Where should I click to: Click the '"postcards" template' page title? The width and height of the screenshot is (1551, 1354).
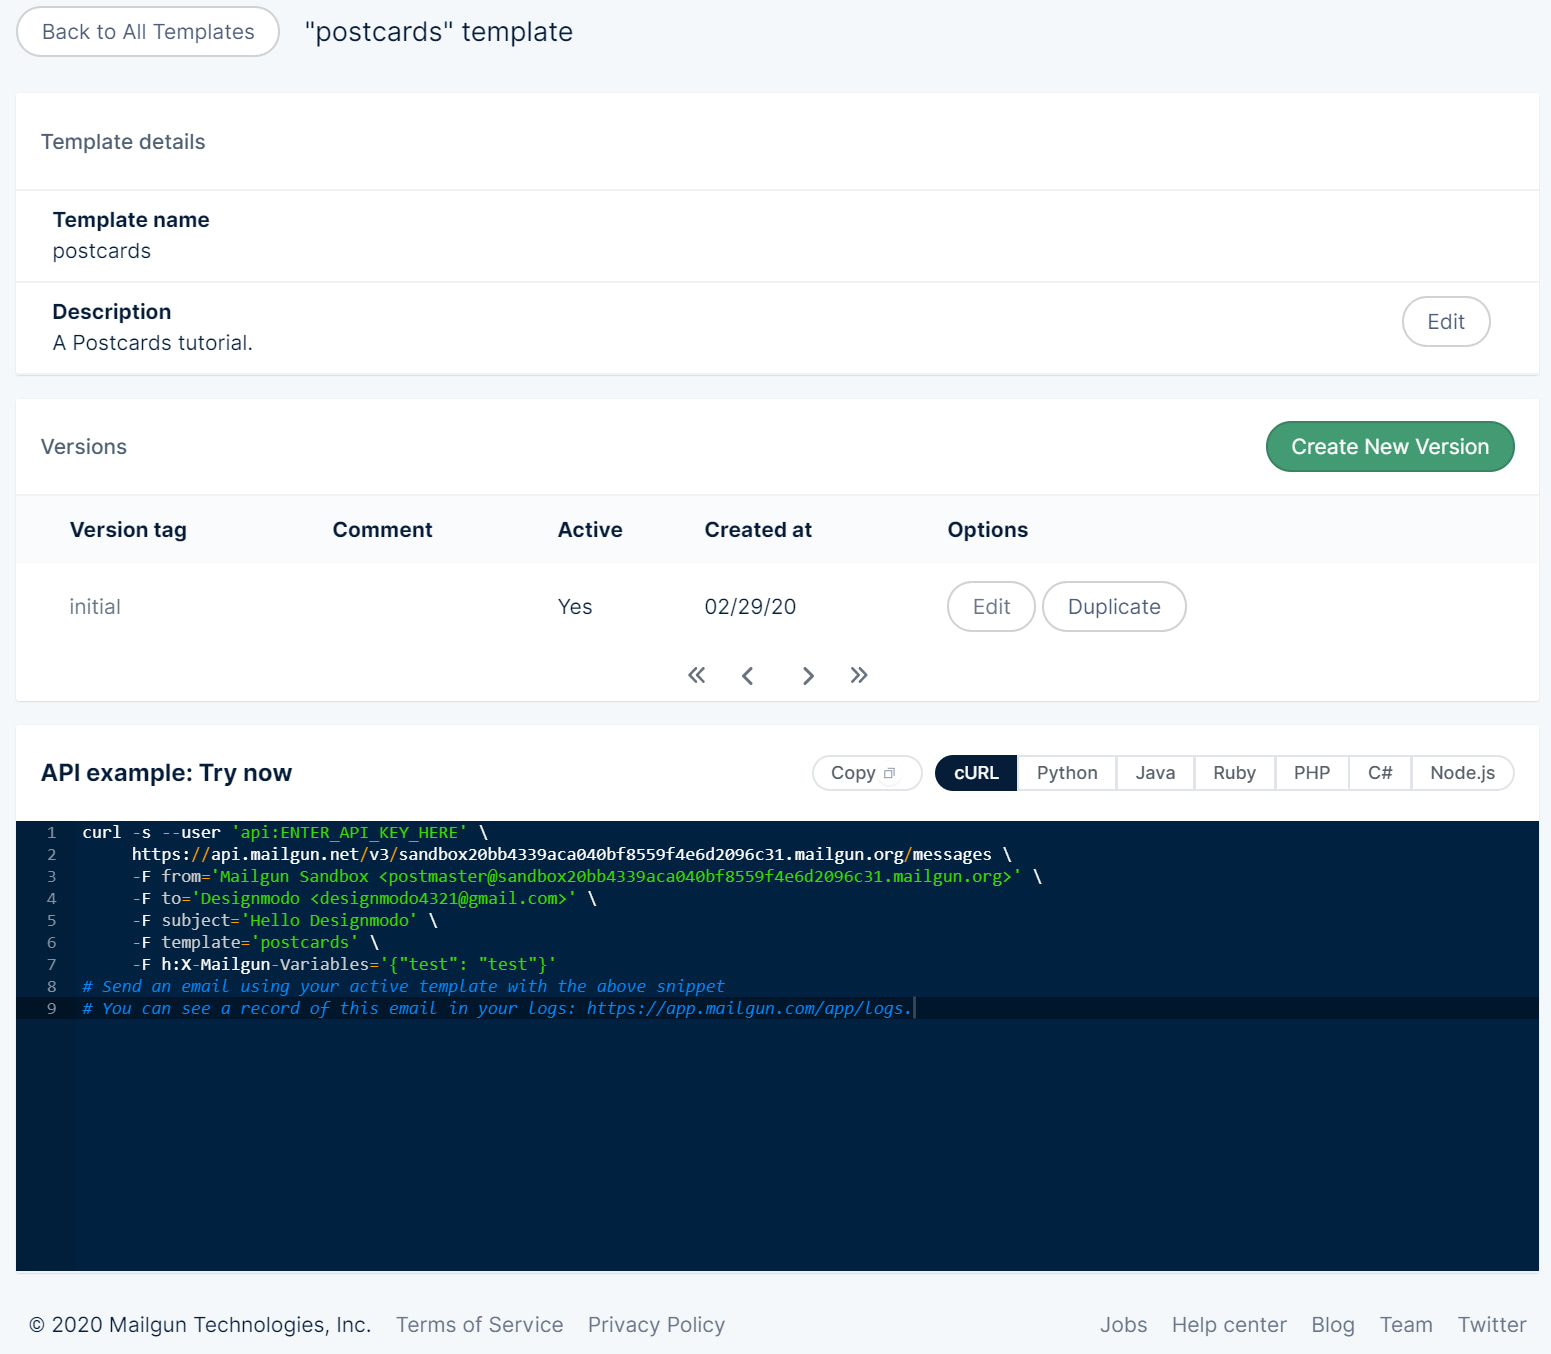tap(439, 32)
